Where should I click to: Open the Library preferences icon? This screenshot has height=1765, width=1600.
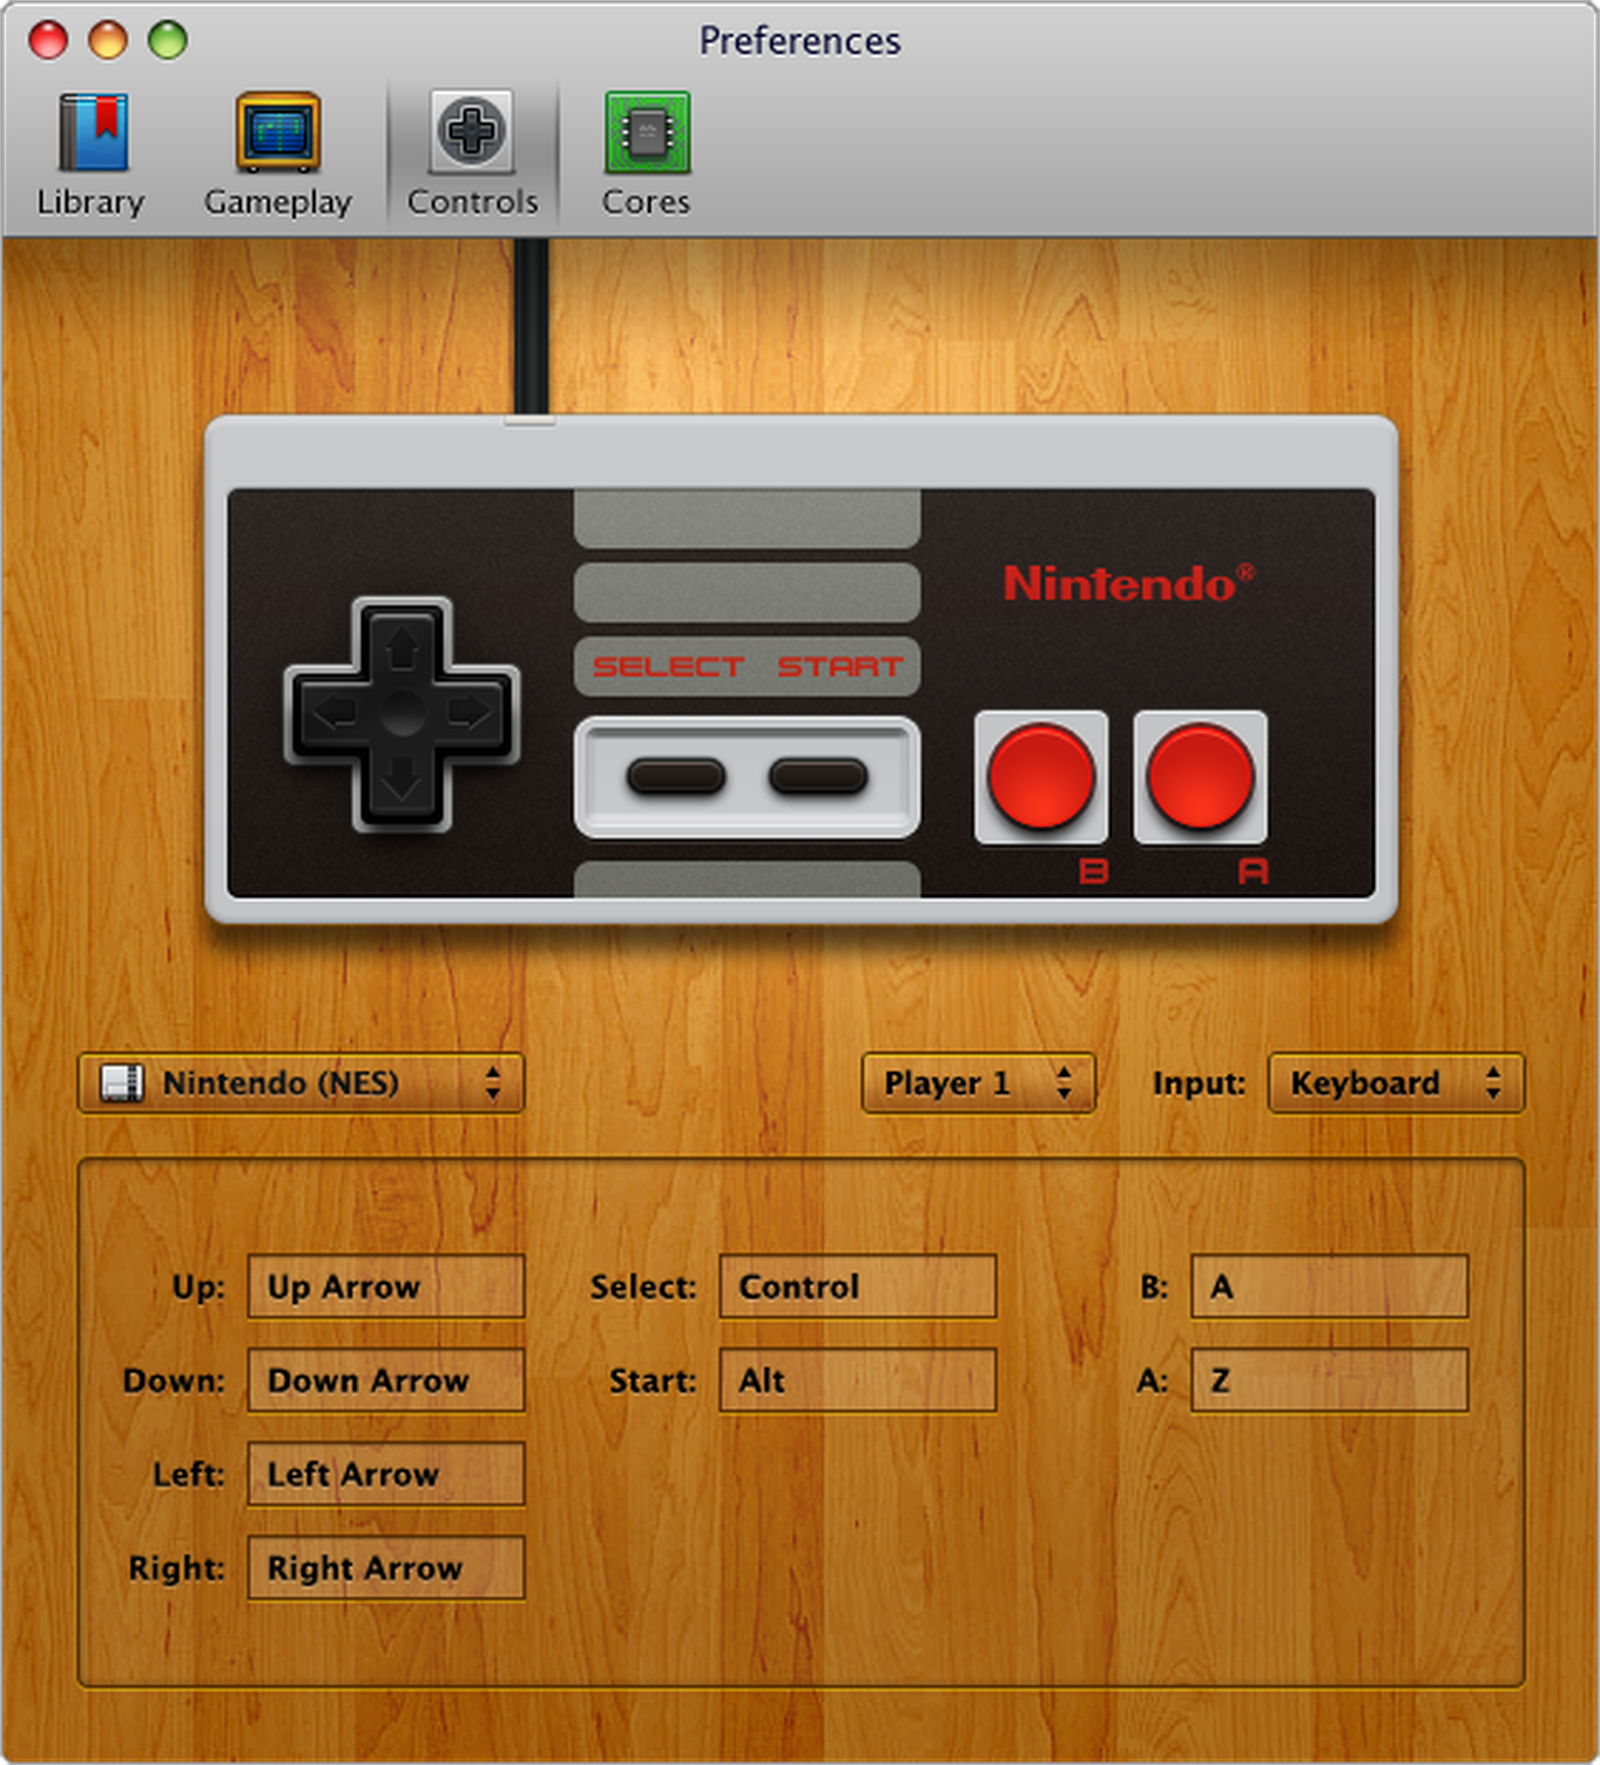(92, 133)
